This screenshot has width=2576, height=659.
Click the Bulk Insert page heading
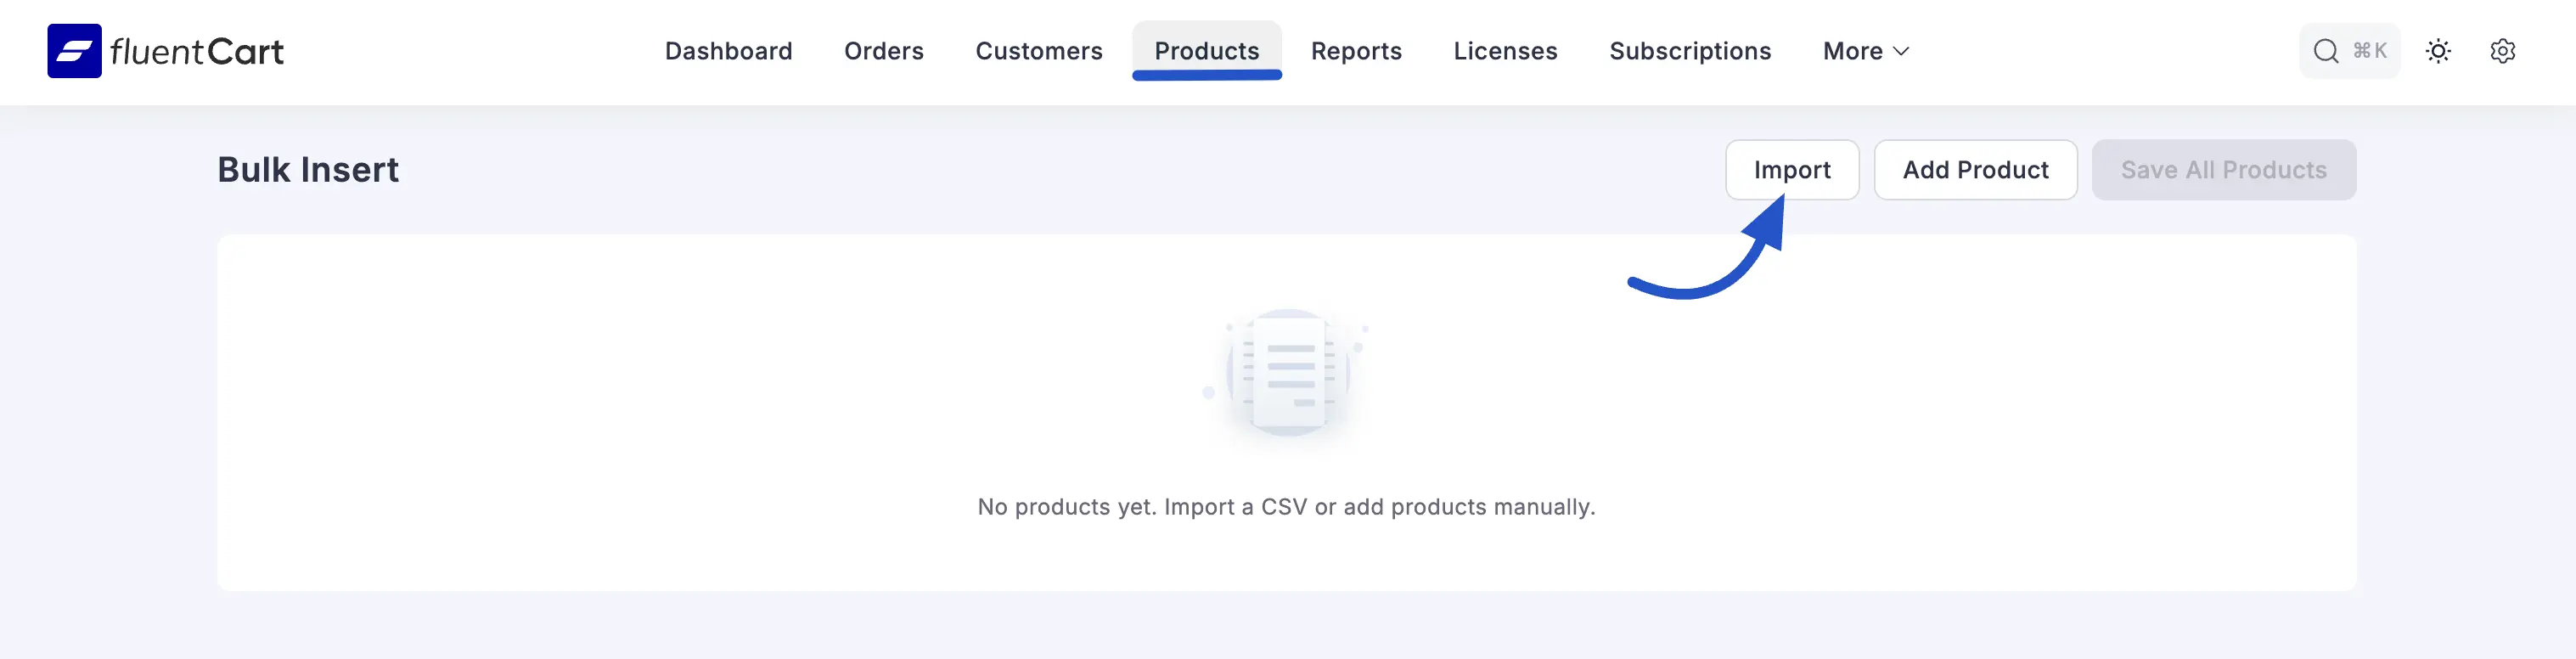[308, 170]
